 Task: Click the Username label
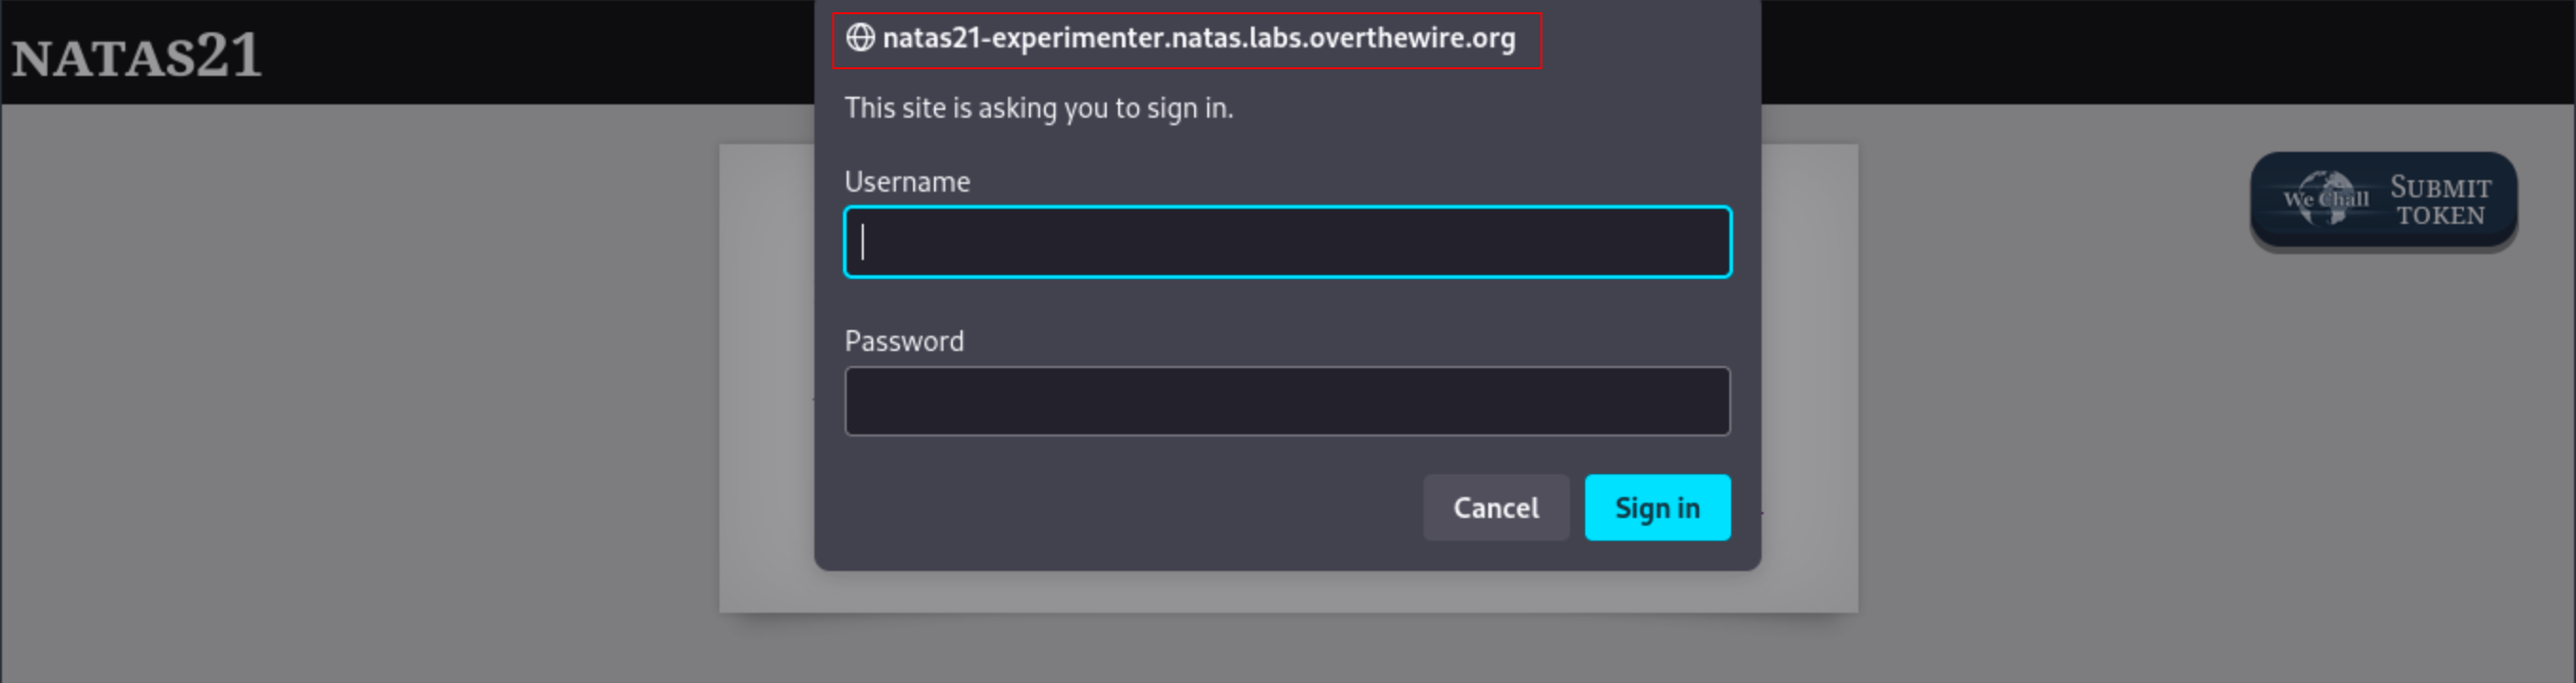point(907,182)
